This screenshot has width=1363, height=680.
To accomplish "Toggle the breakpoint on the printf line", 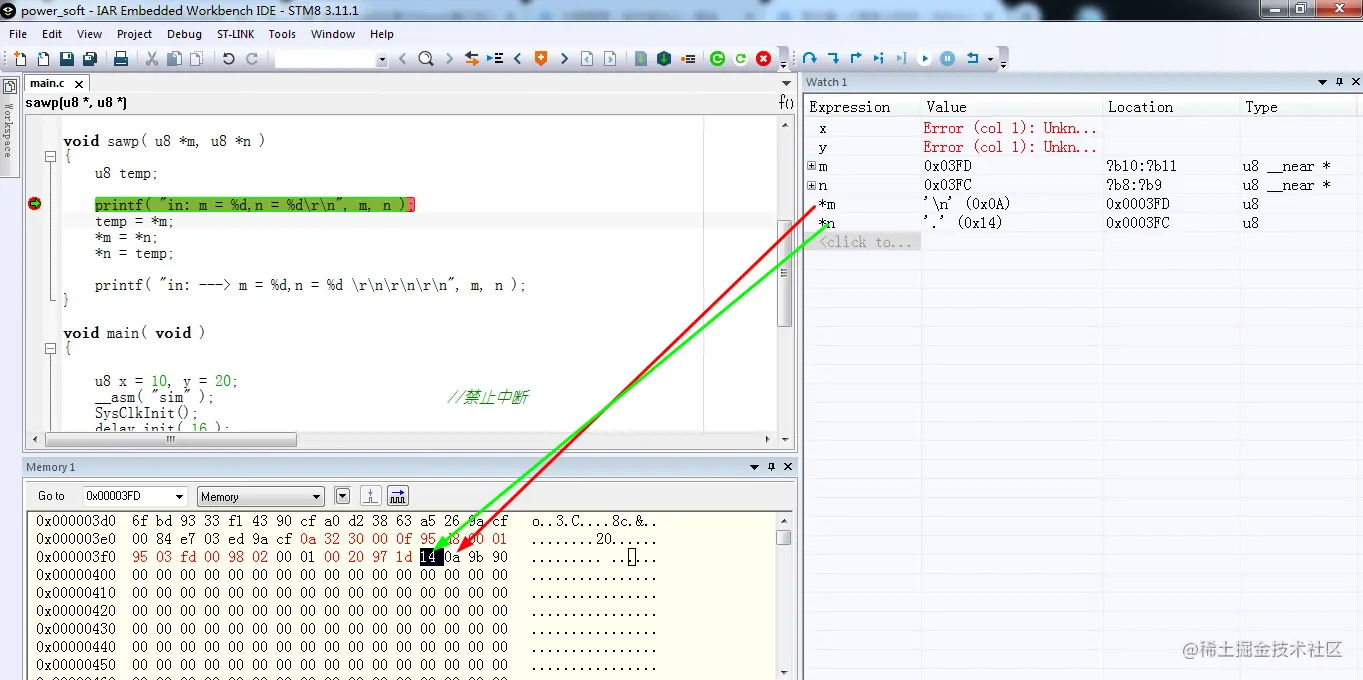I will (35, 204).
